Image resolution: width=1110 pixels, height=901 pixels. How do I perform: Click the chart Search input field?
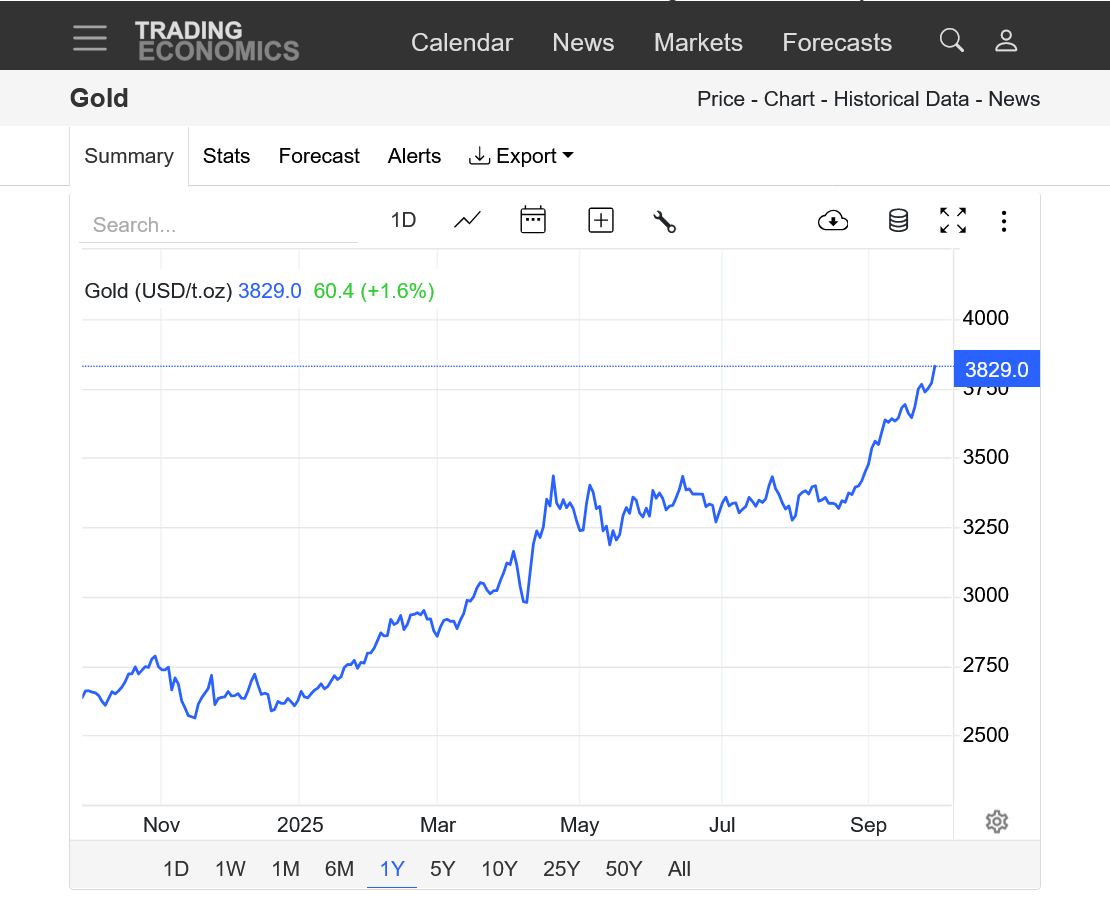coord(218,225)
